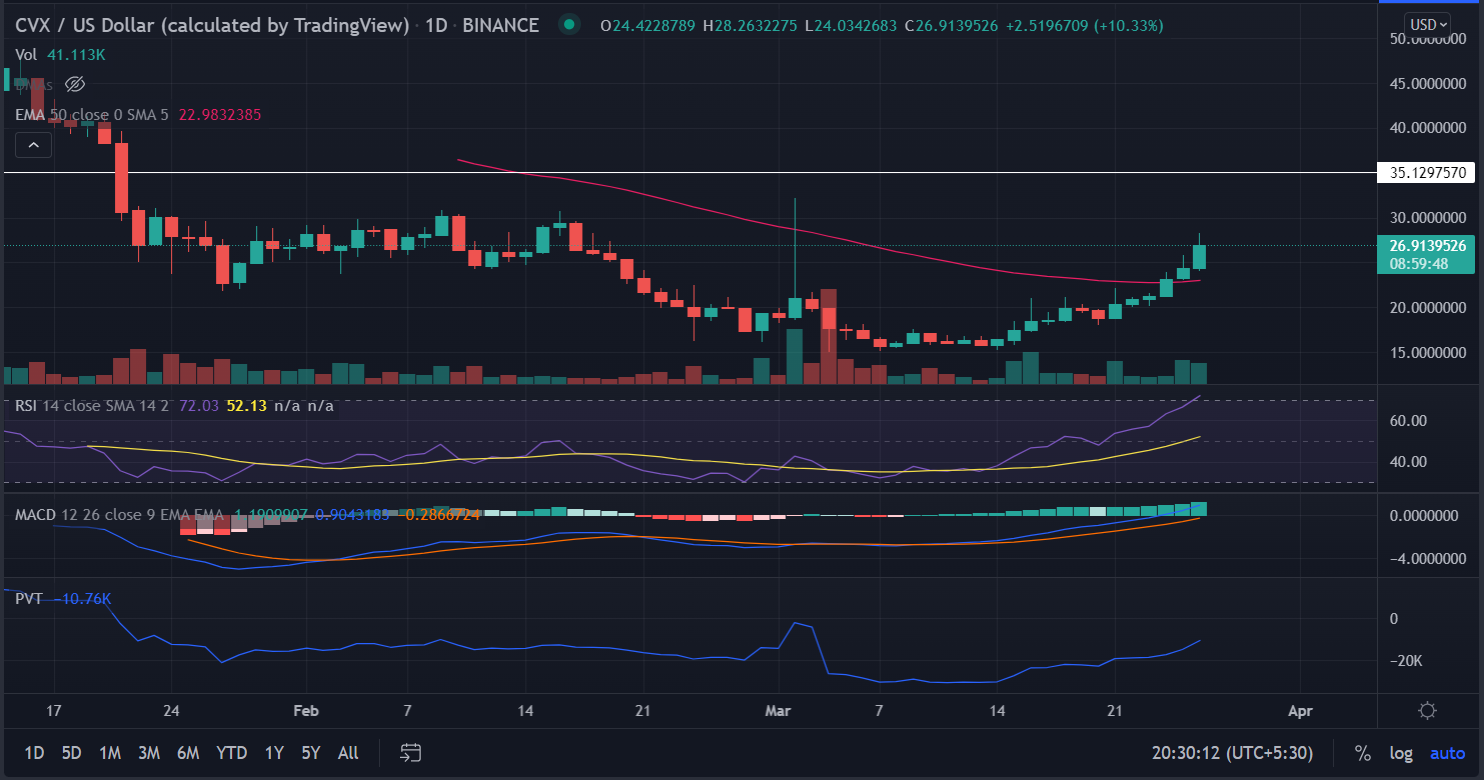
Task: Toggle log scale mode
Action: coord(1401,753)
